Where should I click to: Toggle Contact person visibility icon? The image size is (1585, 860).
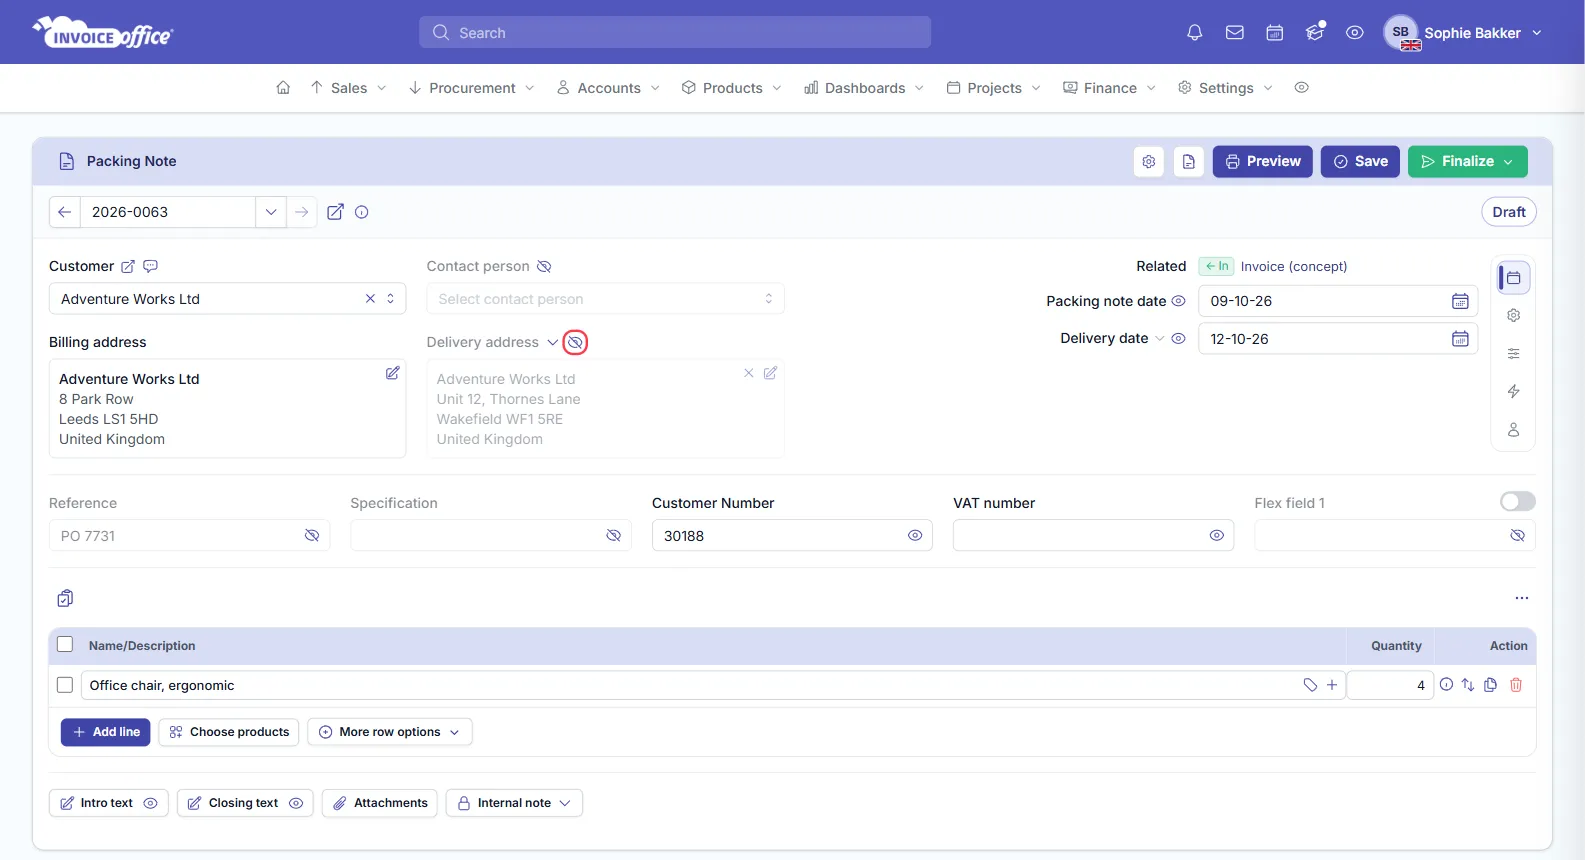[x=544, y=266]
